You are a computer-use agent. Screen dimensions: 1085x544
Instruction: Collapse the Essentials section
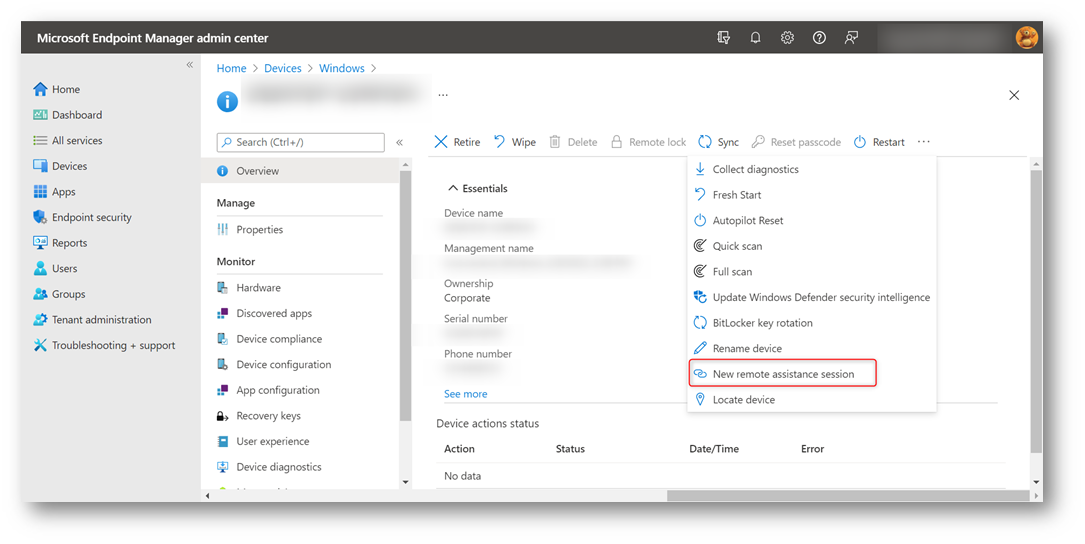(x=477, y=188)
